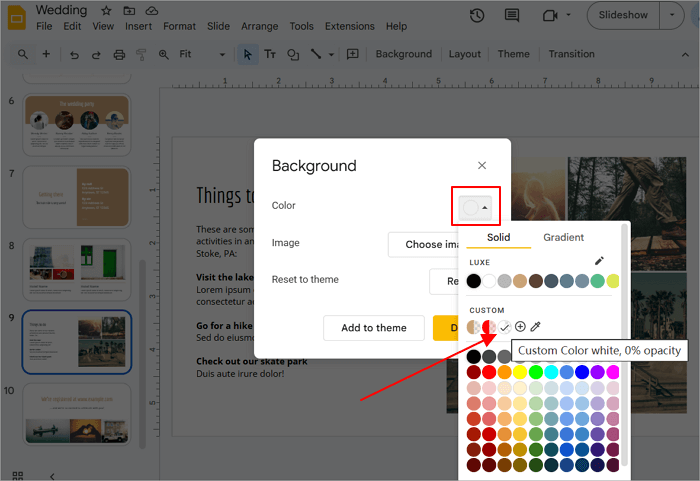Star the Wedding presentation
This screenshot has width=700, height=481.
click(x=106, y=10)
